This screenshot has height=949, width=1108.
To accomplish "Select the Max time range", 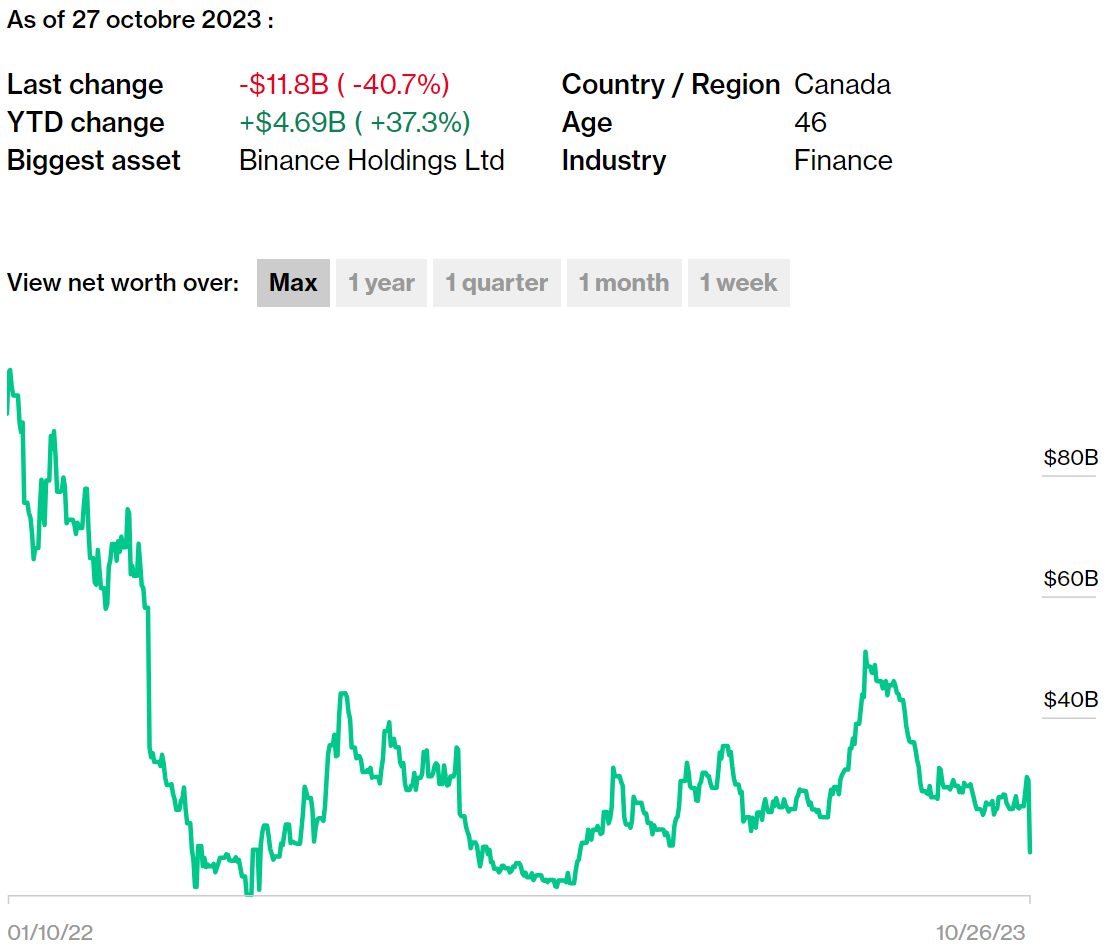I will click(x=293, y=283).
